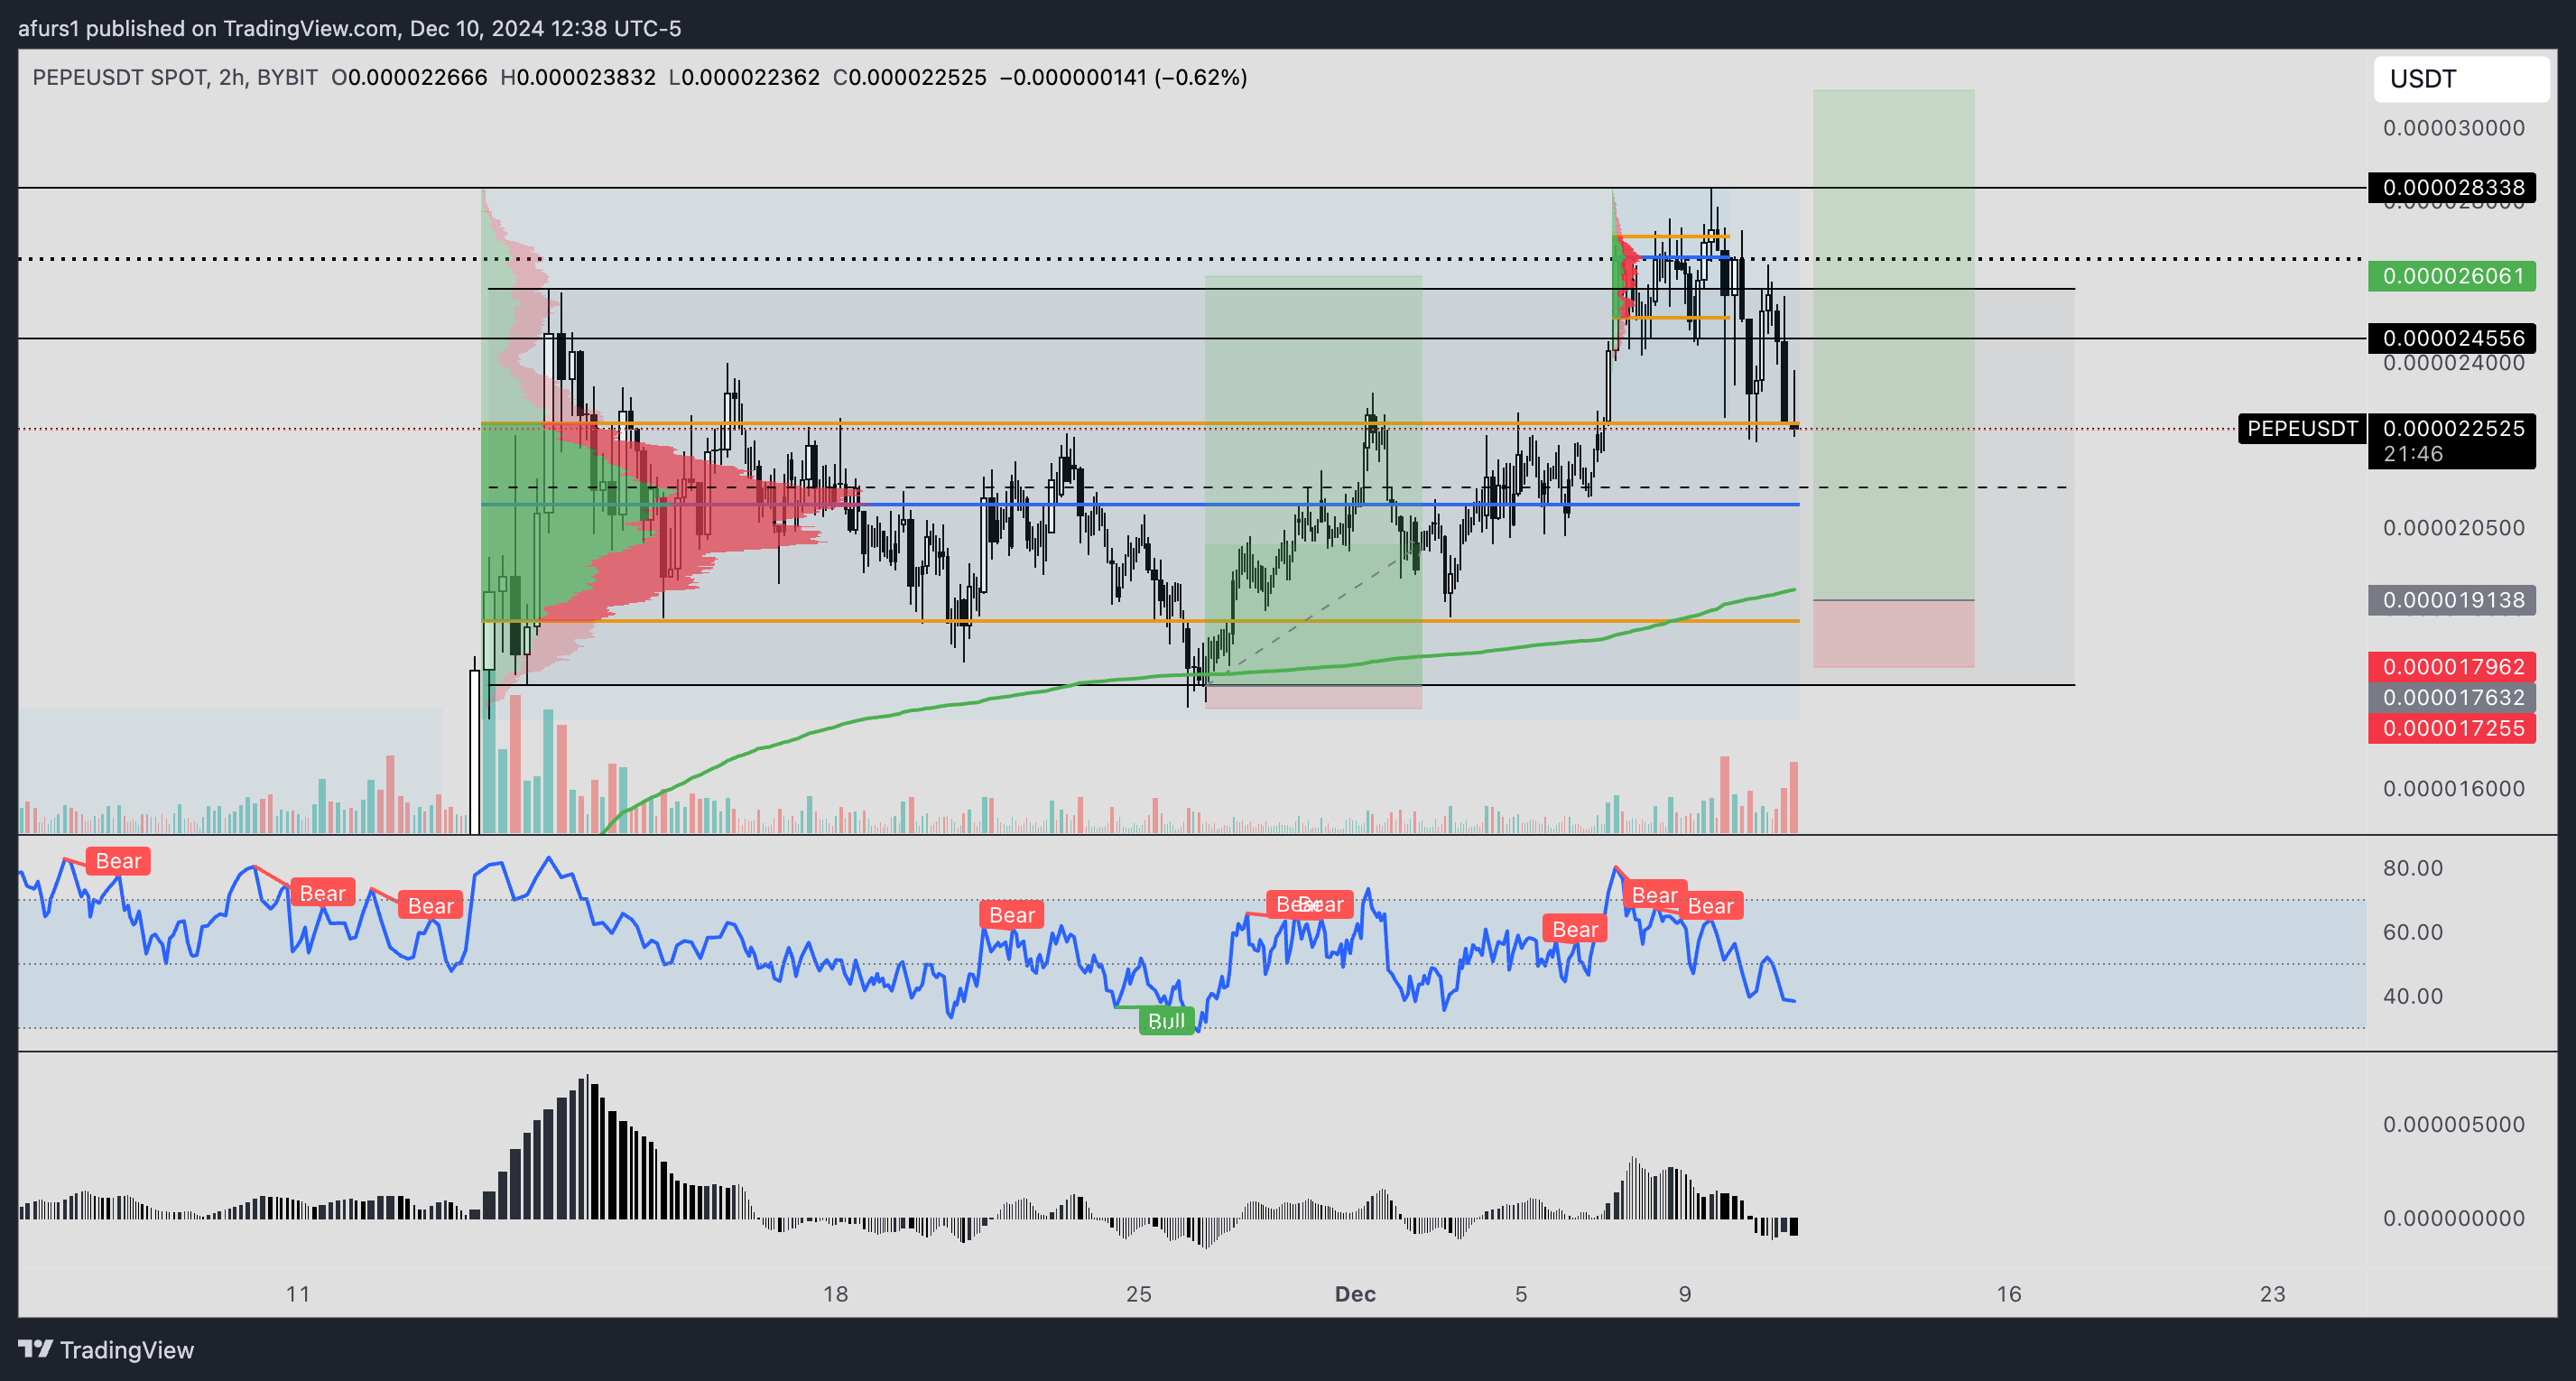Click the 0.000000000 zero tick on lower scale
The height and width of the screenshot is (1381, 2576).
(2453, 1218)
